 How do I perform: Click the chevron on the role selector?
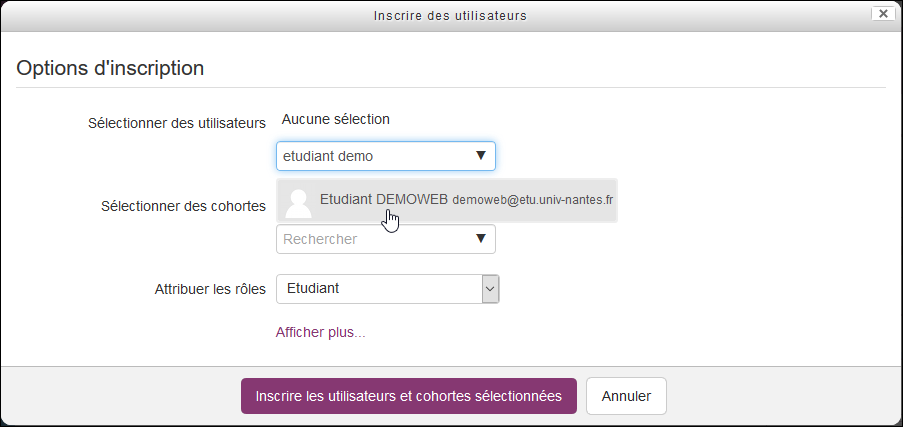tap(490, 289)
